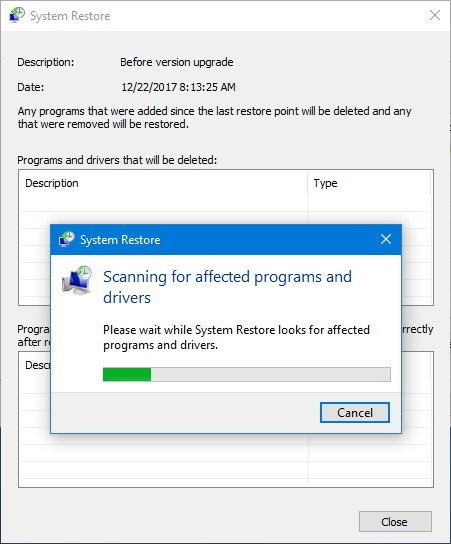Click the blue System Restore dialog title text

[120, 240]
